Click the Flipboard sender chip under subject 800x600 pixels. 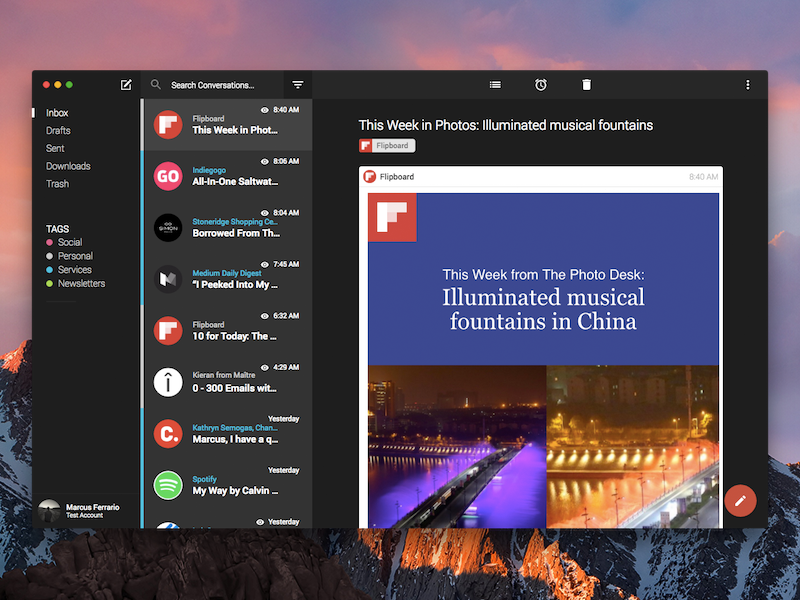pos(387,145)
